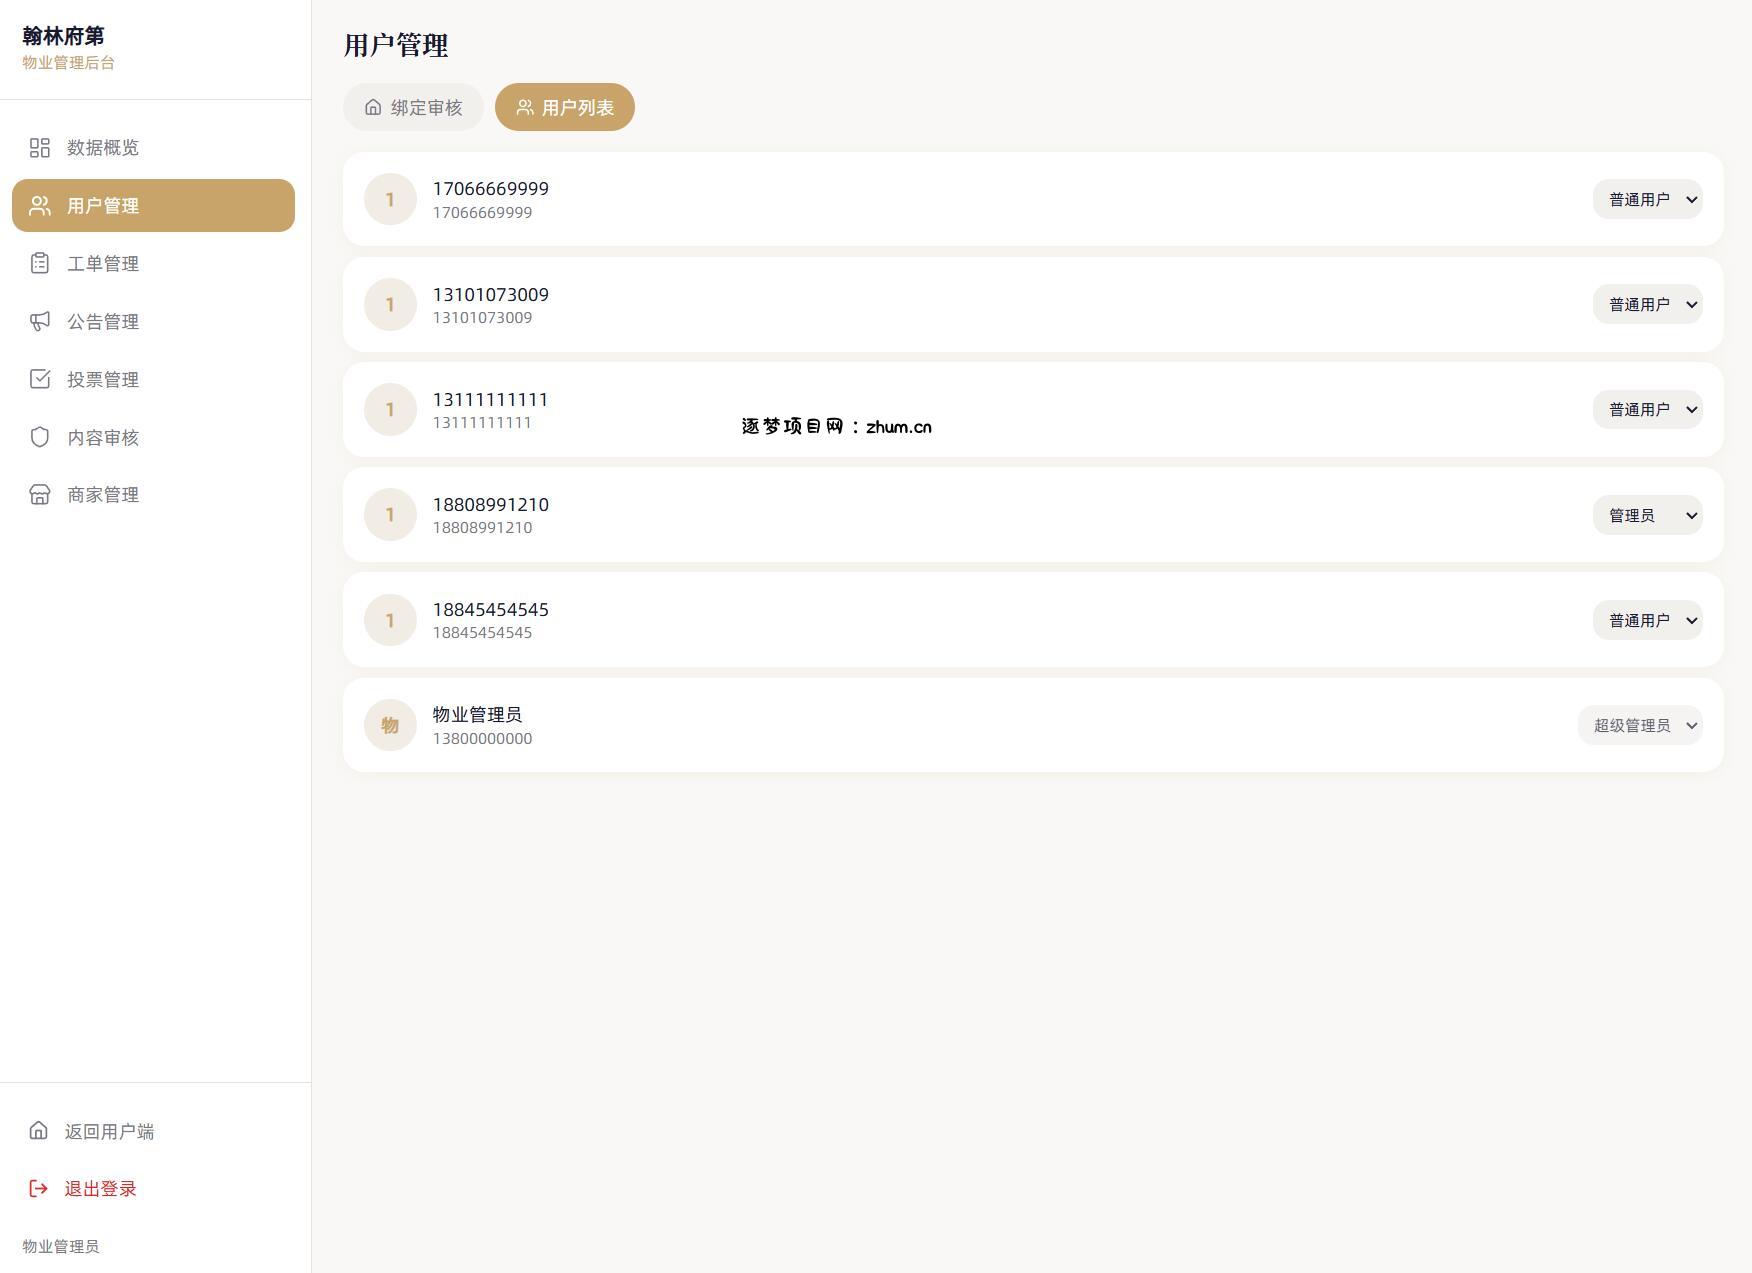Open role dropdown for user 13111111111
The height and width of the screenshot is (1273, 1752).
(x=1647, y=410)
